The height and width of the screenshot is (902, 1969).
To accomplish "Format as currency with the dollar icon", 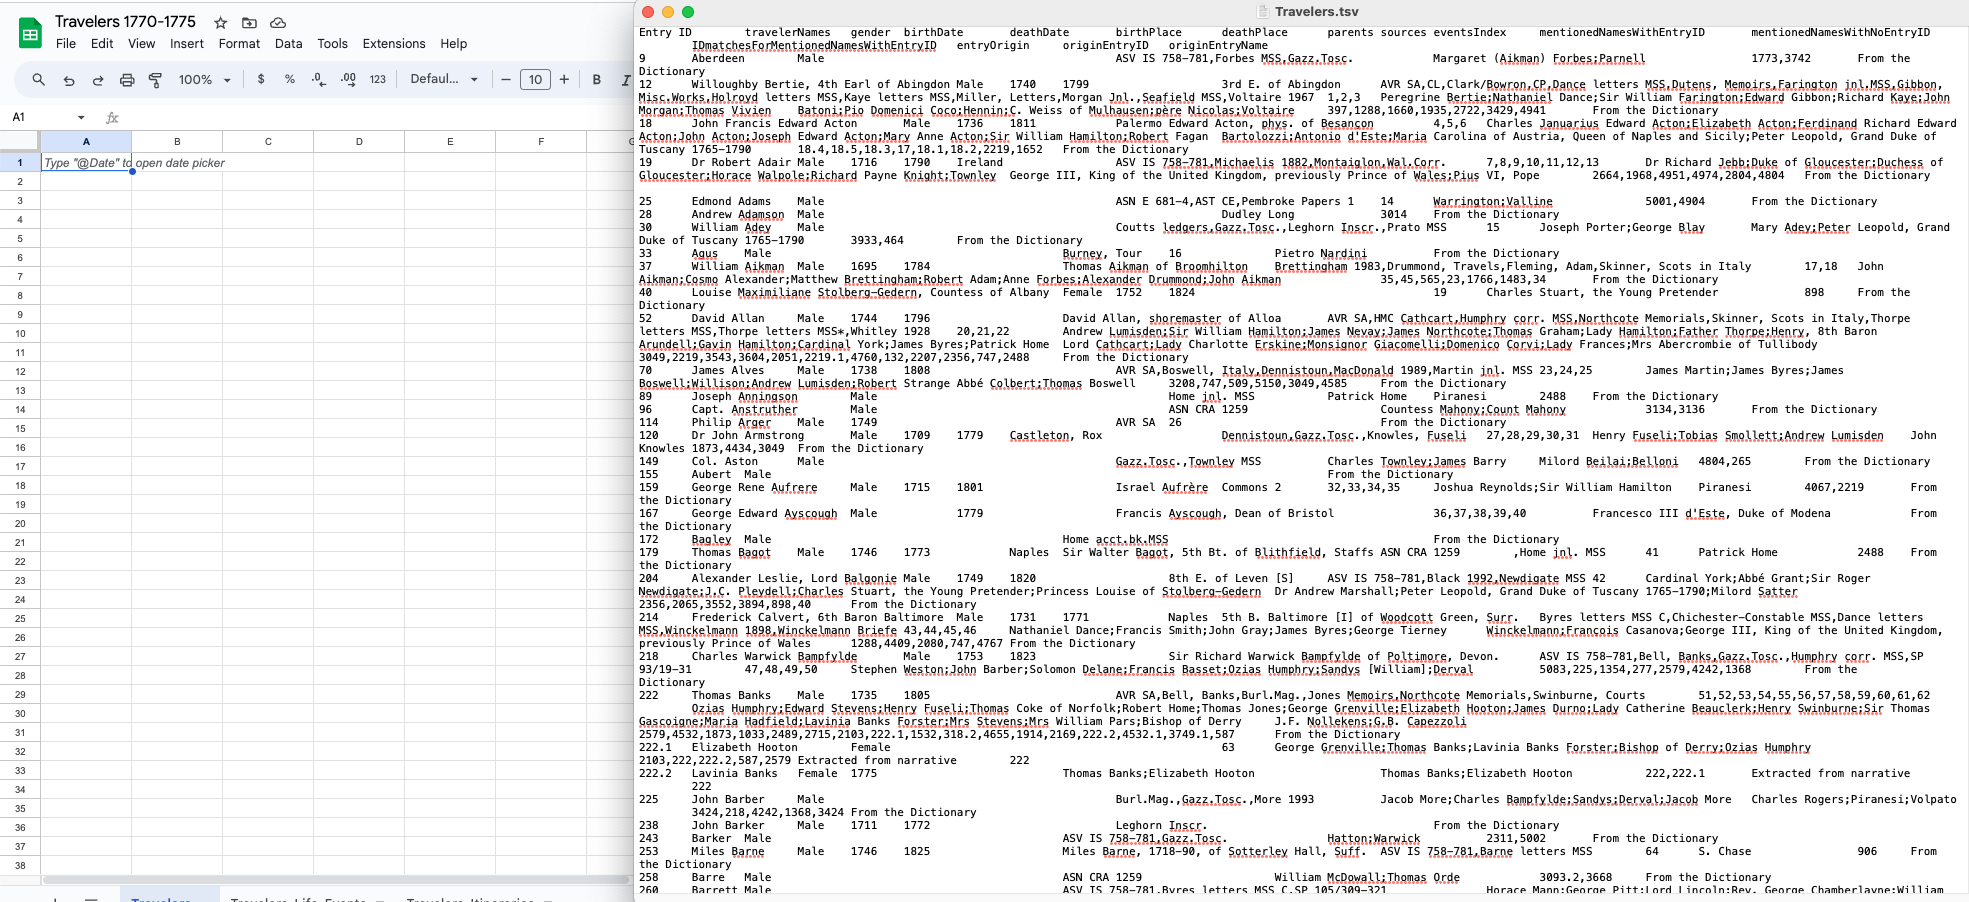I will click(261, 79).
